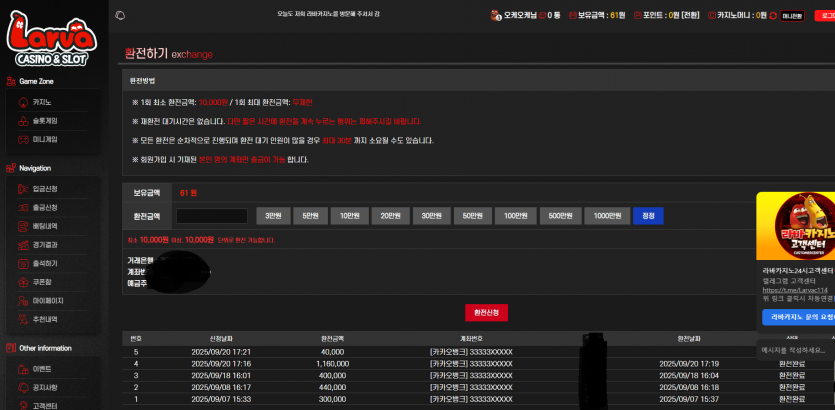The width and height of the screenshot is (835, 410).
Task: Open 입금신청 in the Navigation menu
Action: click(x=45, y=189)
